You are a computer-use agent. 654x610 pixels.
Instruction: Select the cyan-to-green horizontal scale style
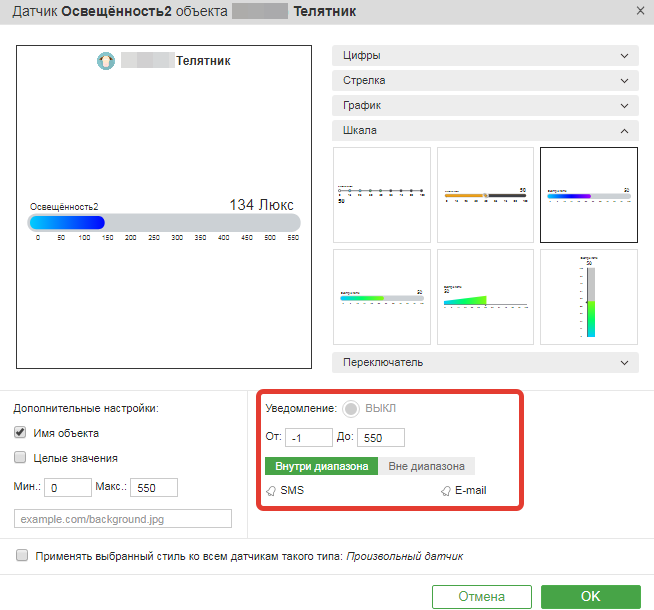(381, 295)
